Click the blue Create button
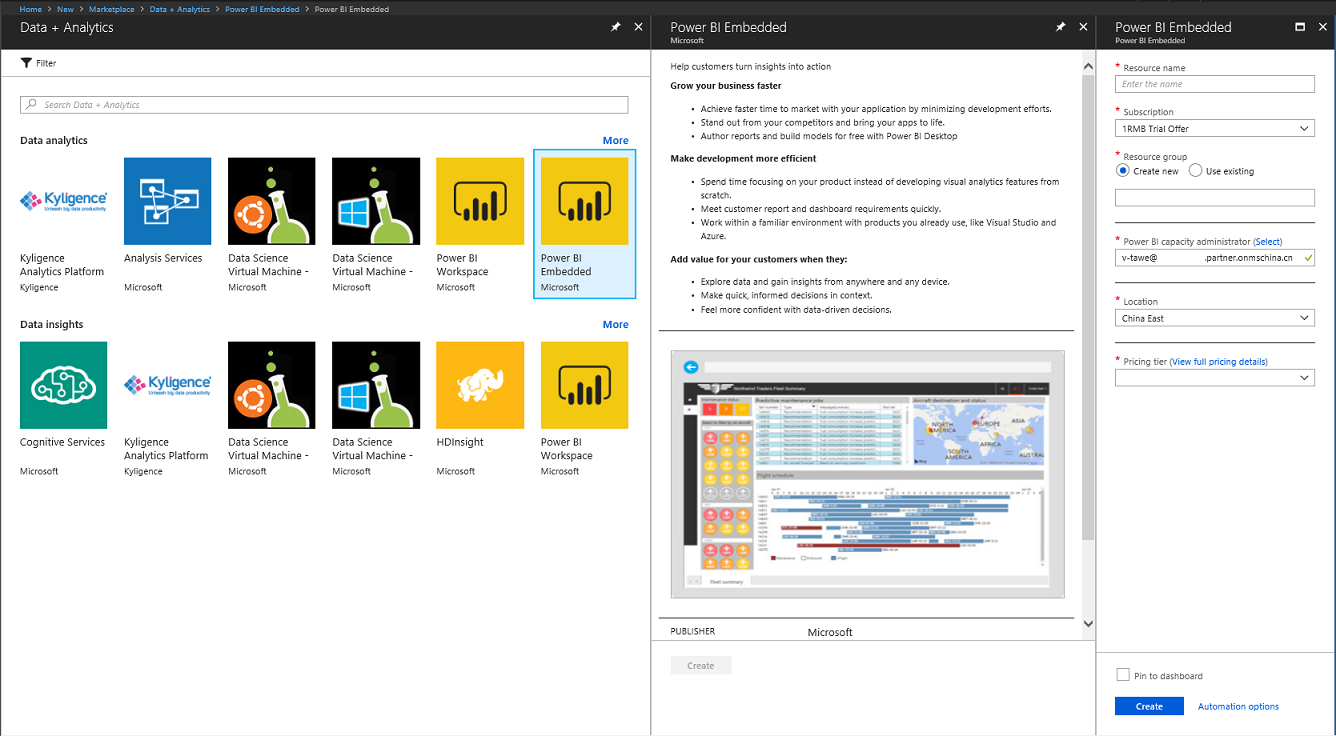1336x736 pixels. pos(1149,706)
